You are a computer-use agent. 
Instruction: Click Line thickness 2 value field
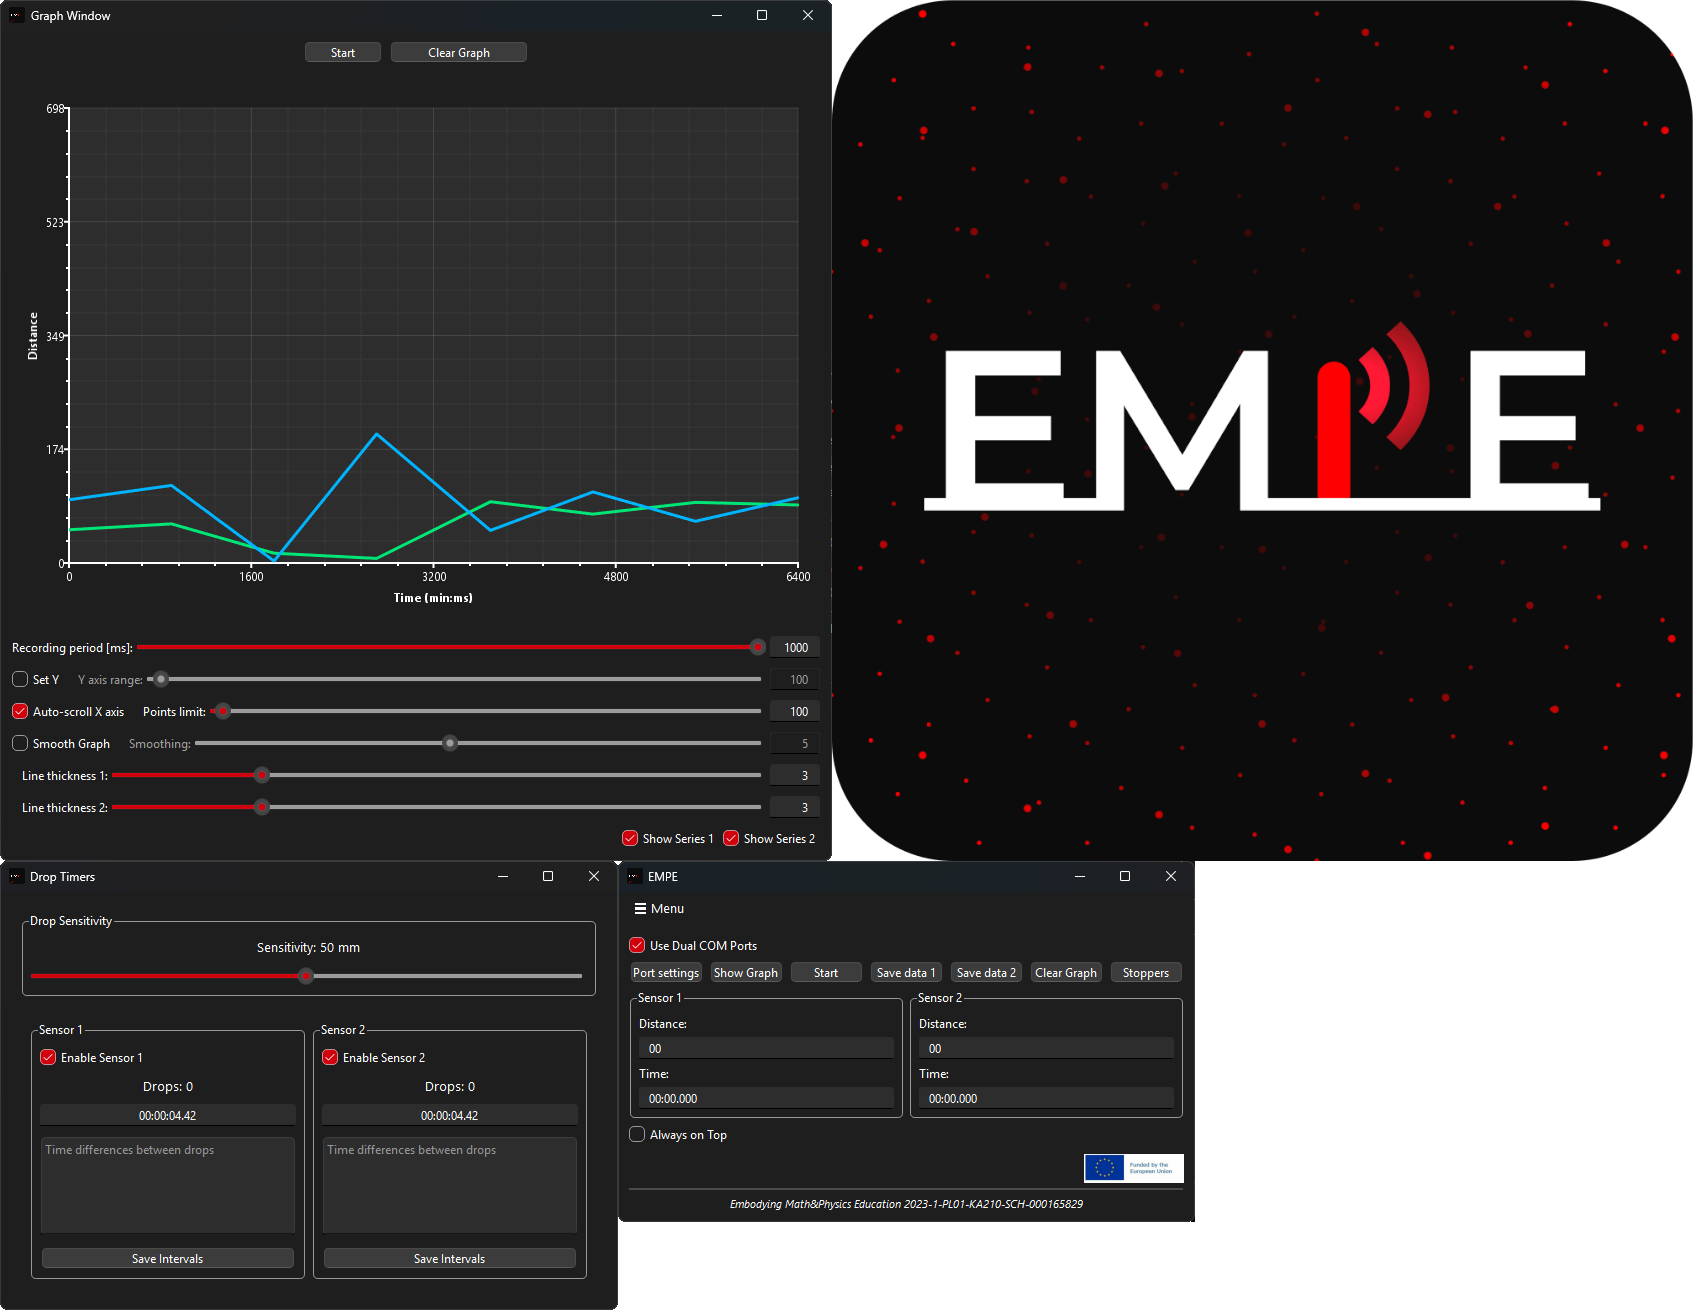[x=795, y=807]
